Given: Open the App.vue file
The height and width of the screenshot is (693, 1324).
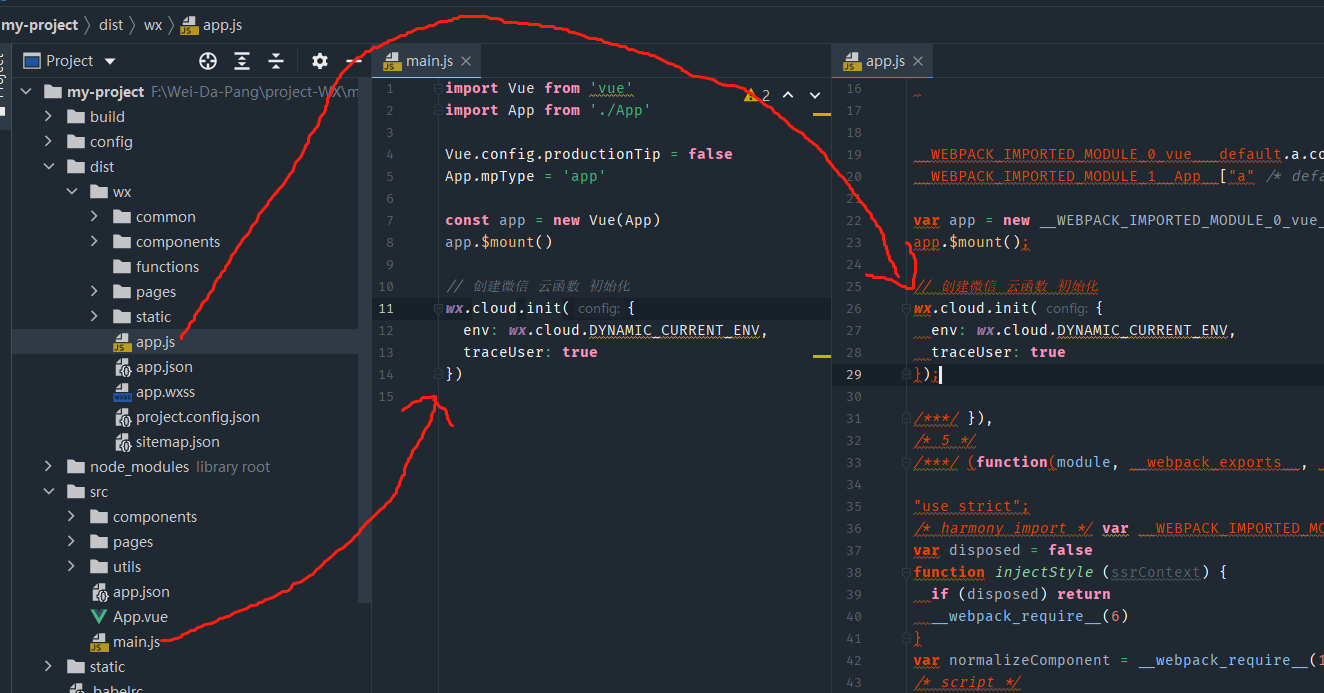Looking at the screenshot, I should [140, 617].
